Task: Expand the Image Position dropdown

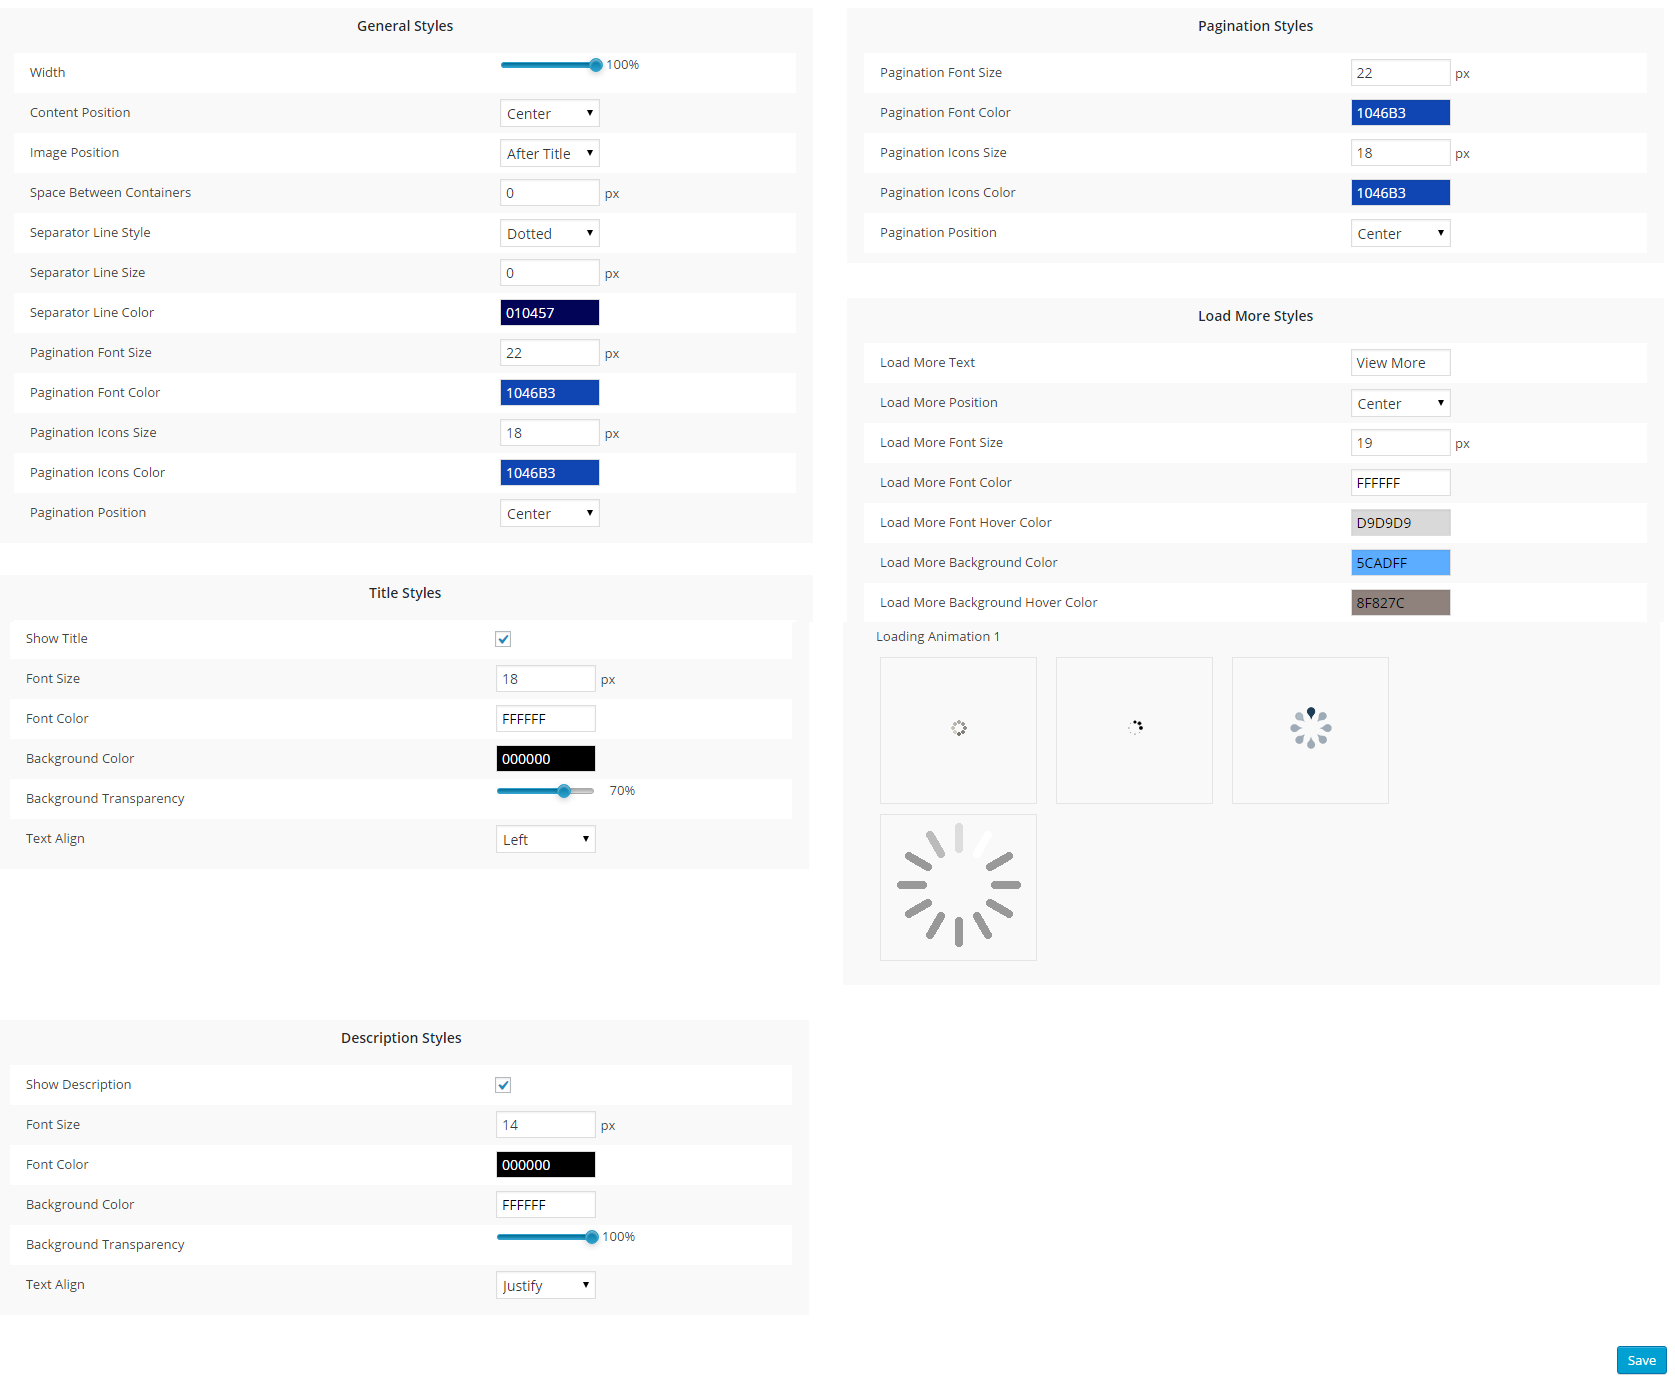Action: [x=549, y=153]
